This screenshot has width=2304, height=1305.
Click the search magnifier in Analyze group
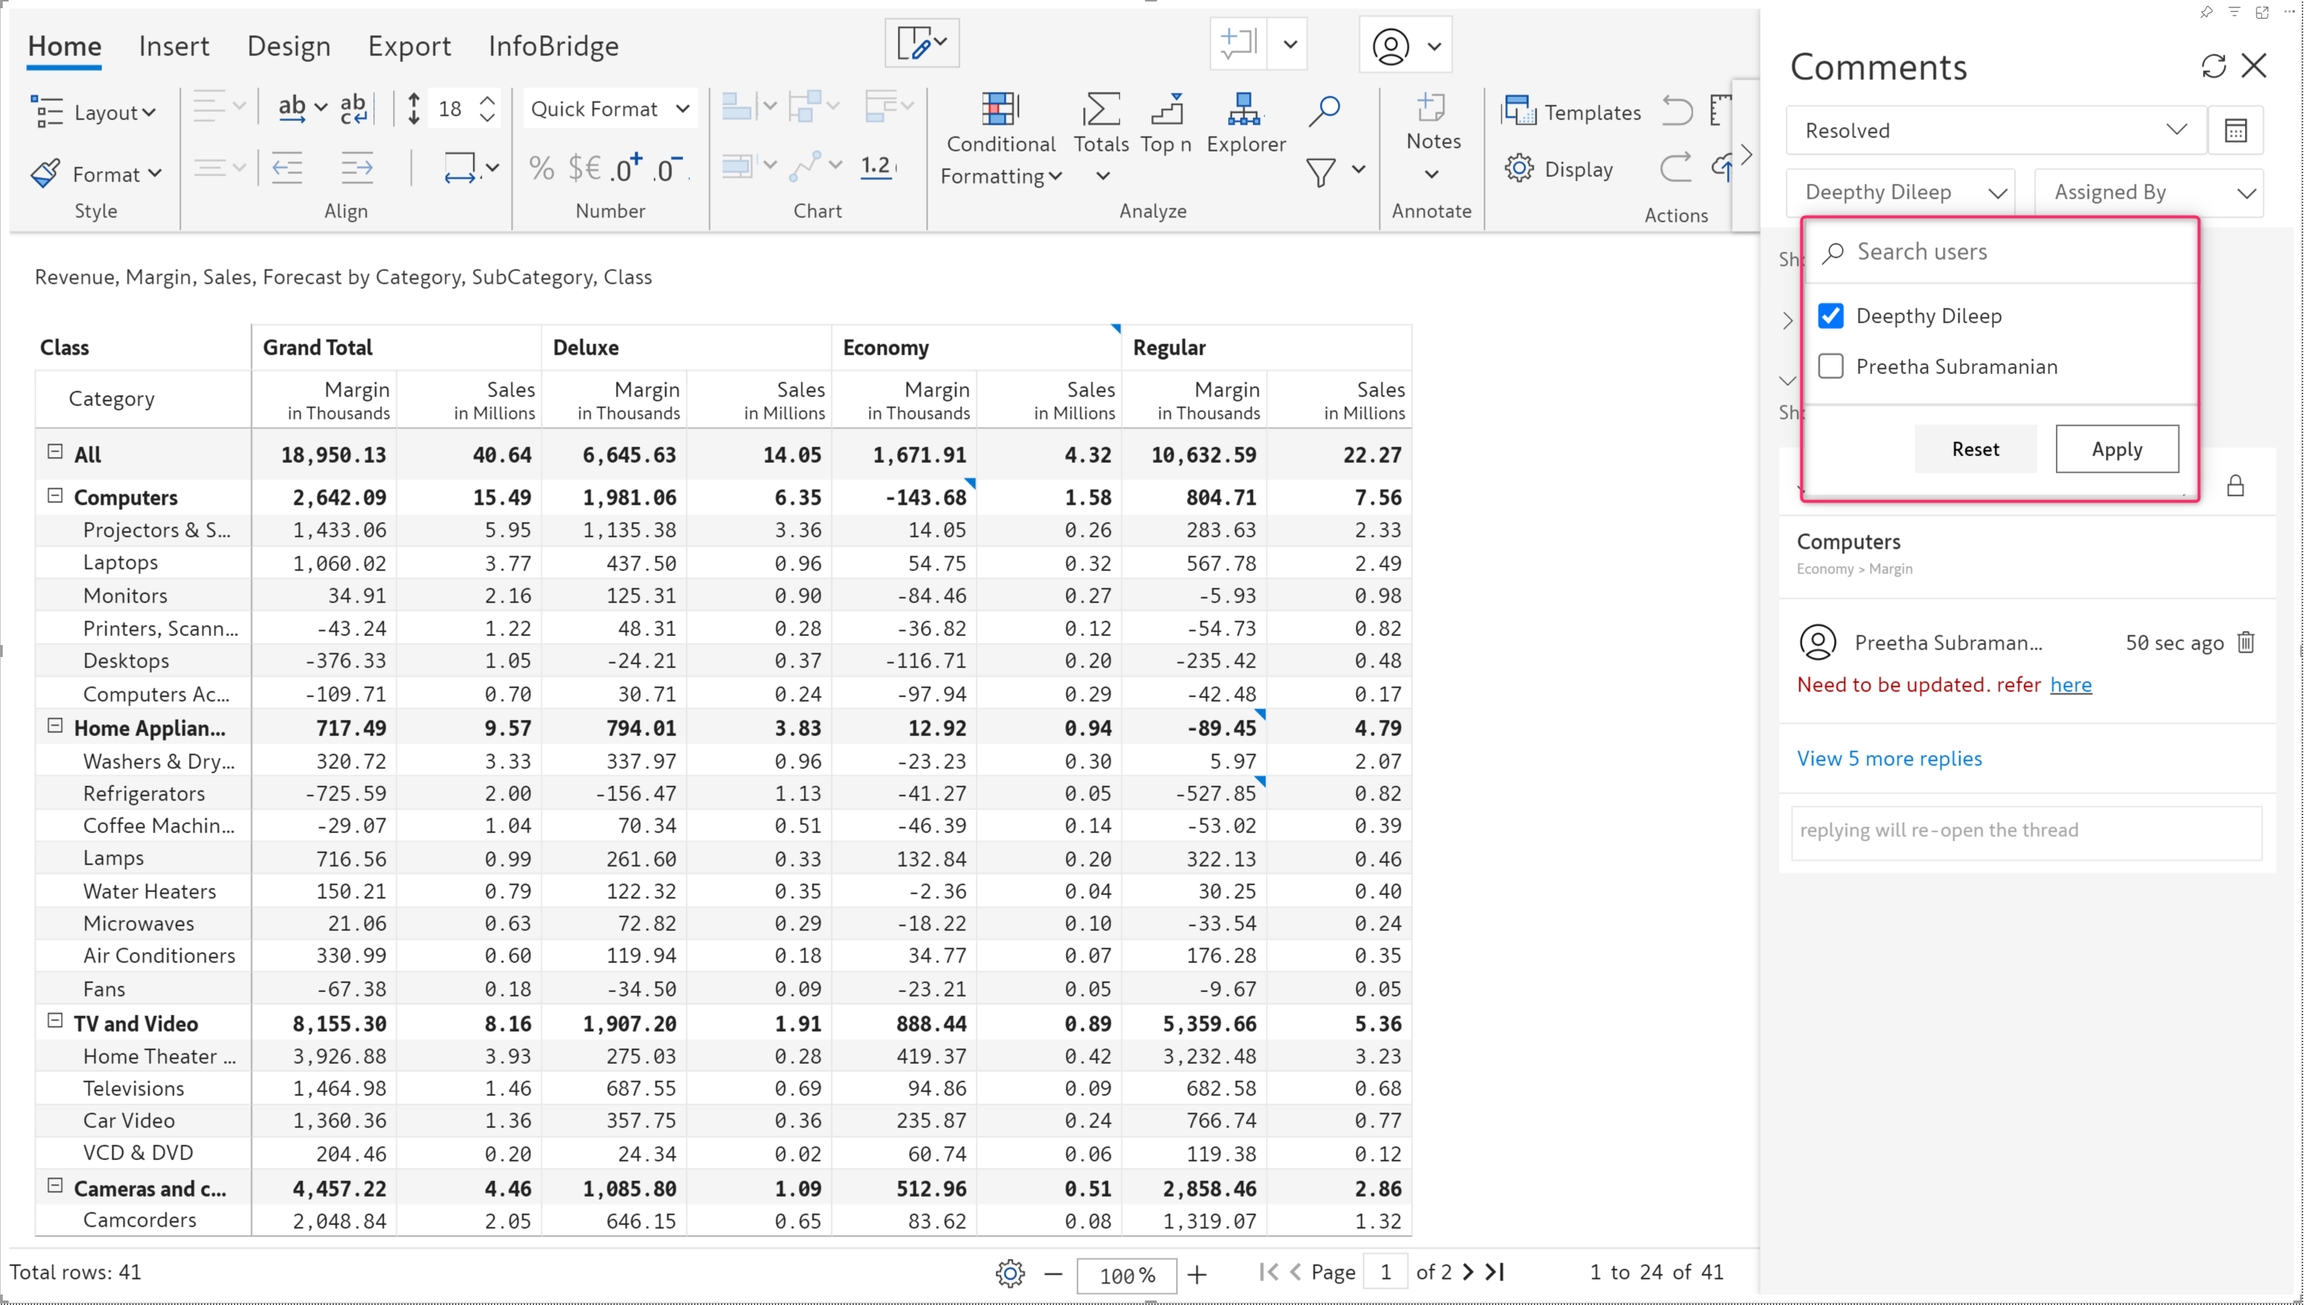(x=1324, y=110)
